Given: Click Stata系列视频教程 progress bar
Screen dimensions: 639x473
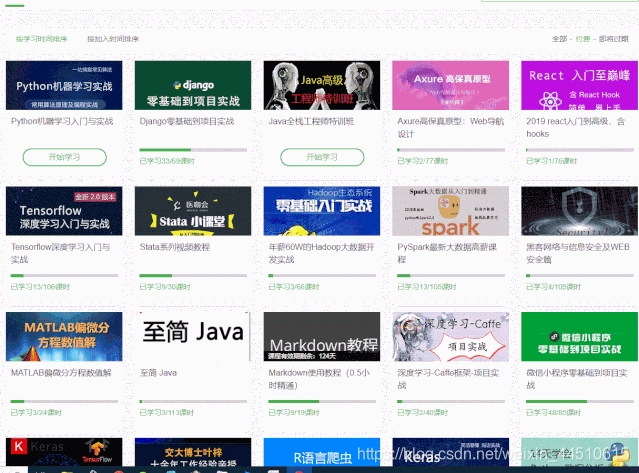Looking at the screenshot, I should pos(193,276).
